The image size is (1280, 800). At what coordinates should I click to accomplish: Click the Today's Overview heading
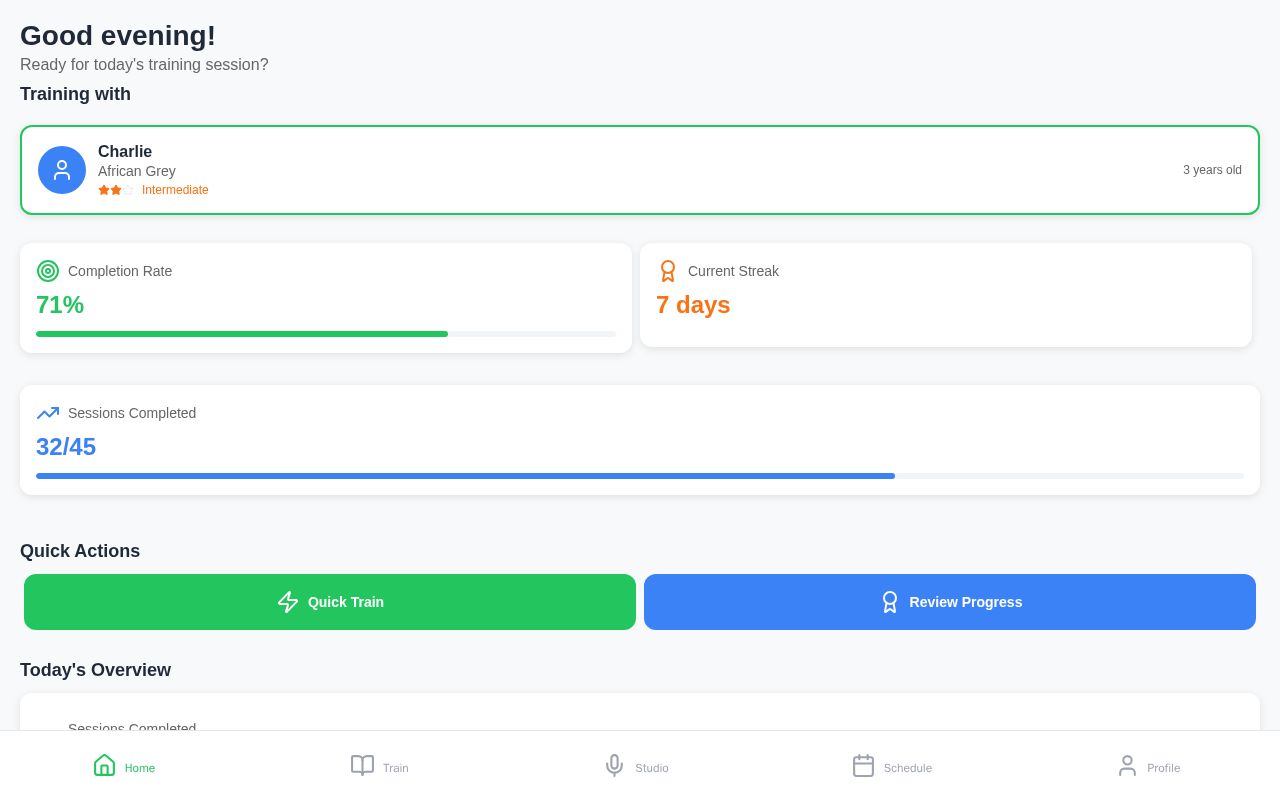click(x=95, y=670)
